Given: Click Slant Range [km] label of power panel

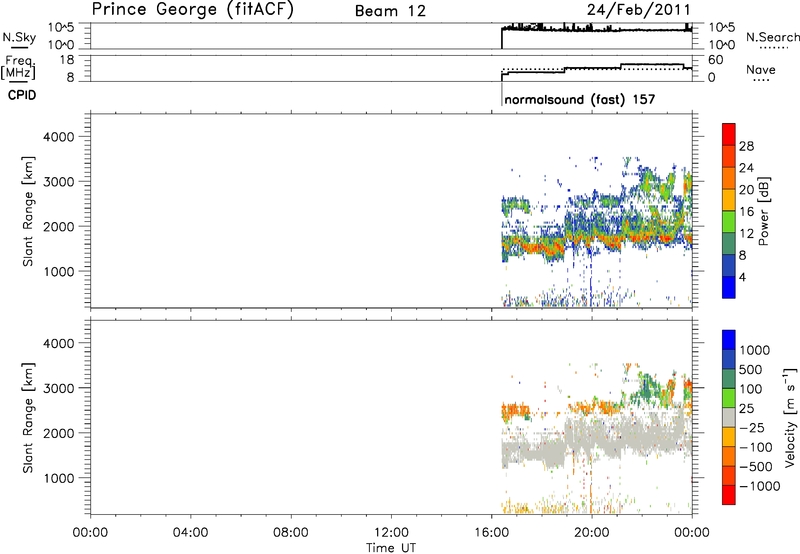Looking at the screenshot, I should 28,211.
